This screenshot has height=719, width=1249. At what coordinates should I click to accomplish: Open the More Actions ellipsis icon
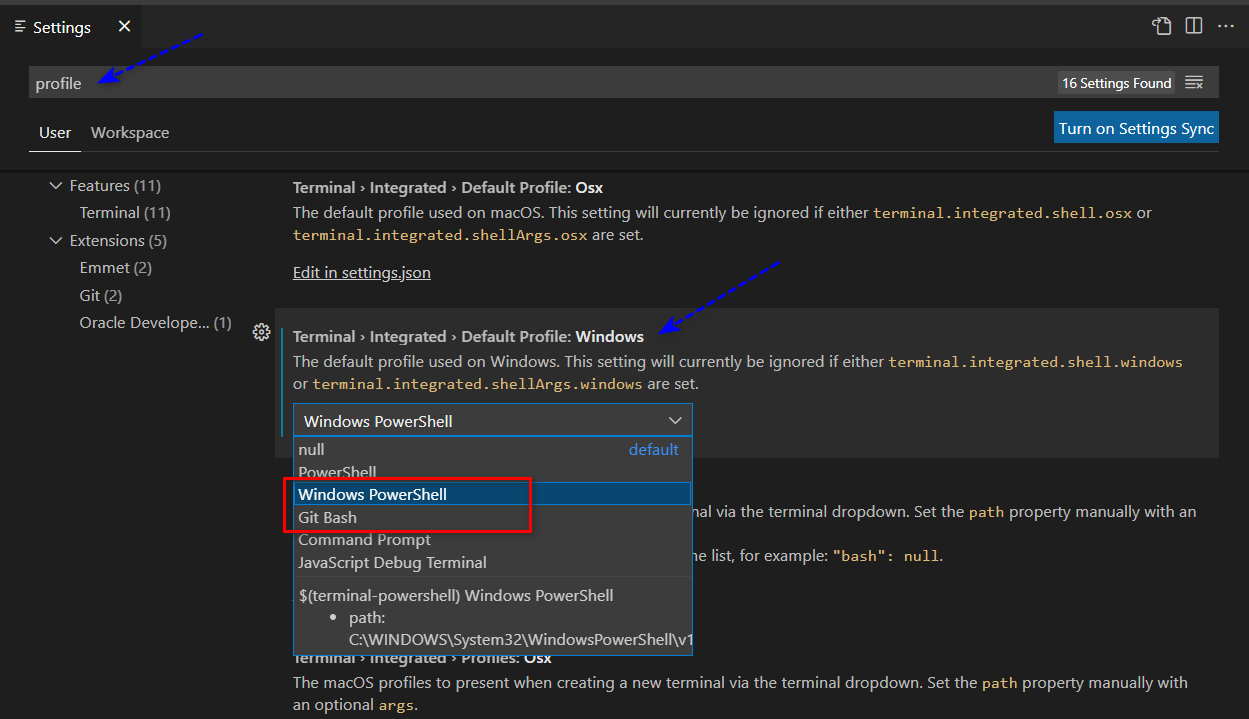1226,26
